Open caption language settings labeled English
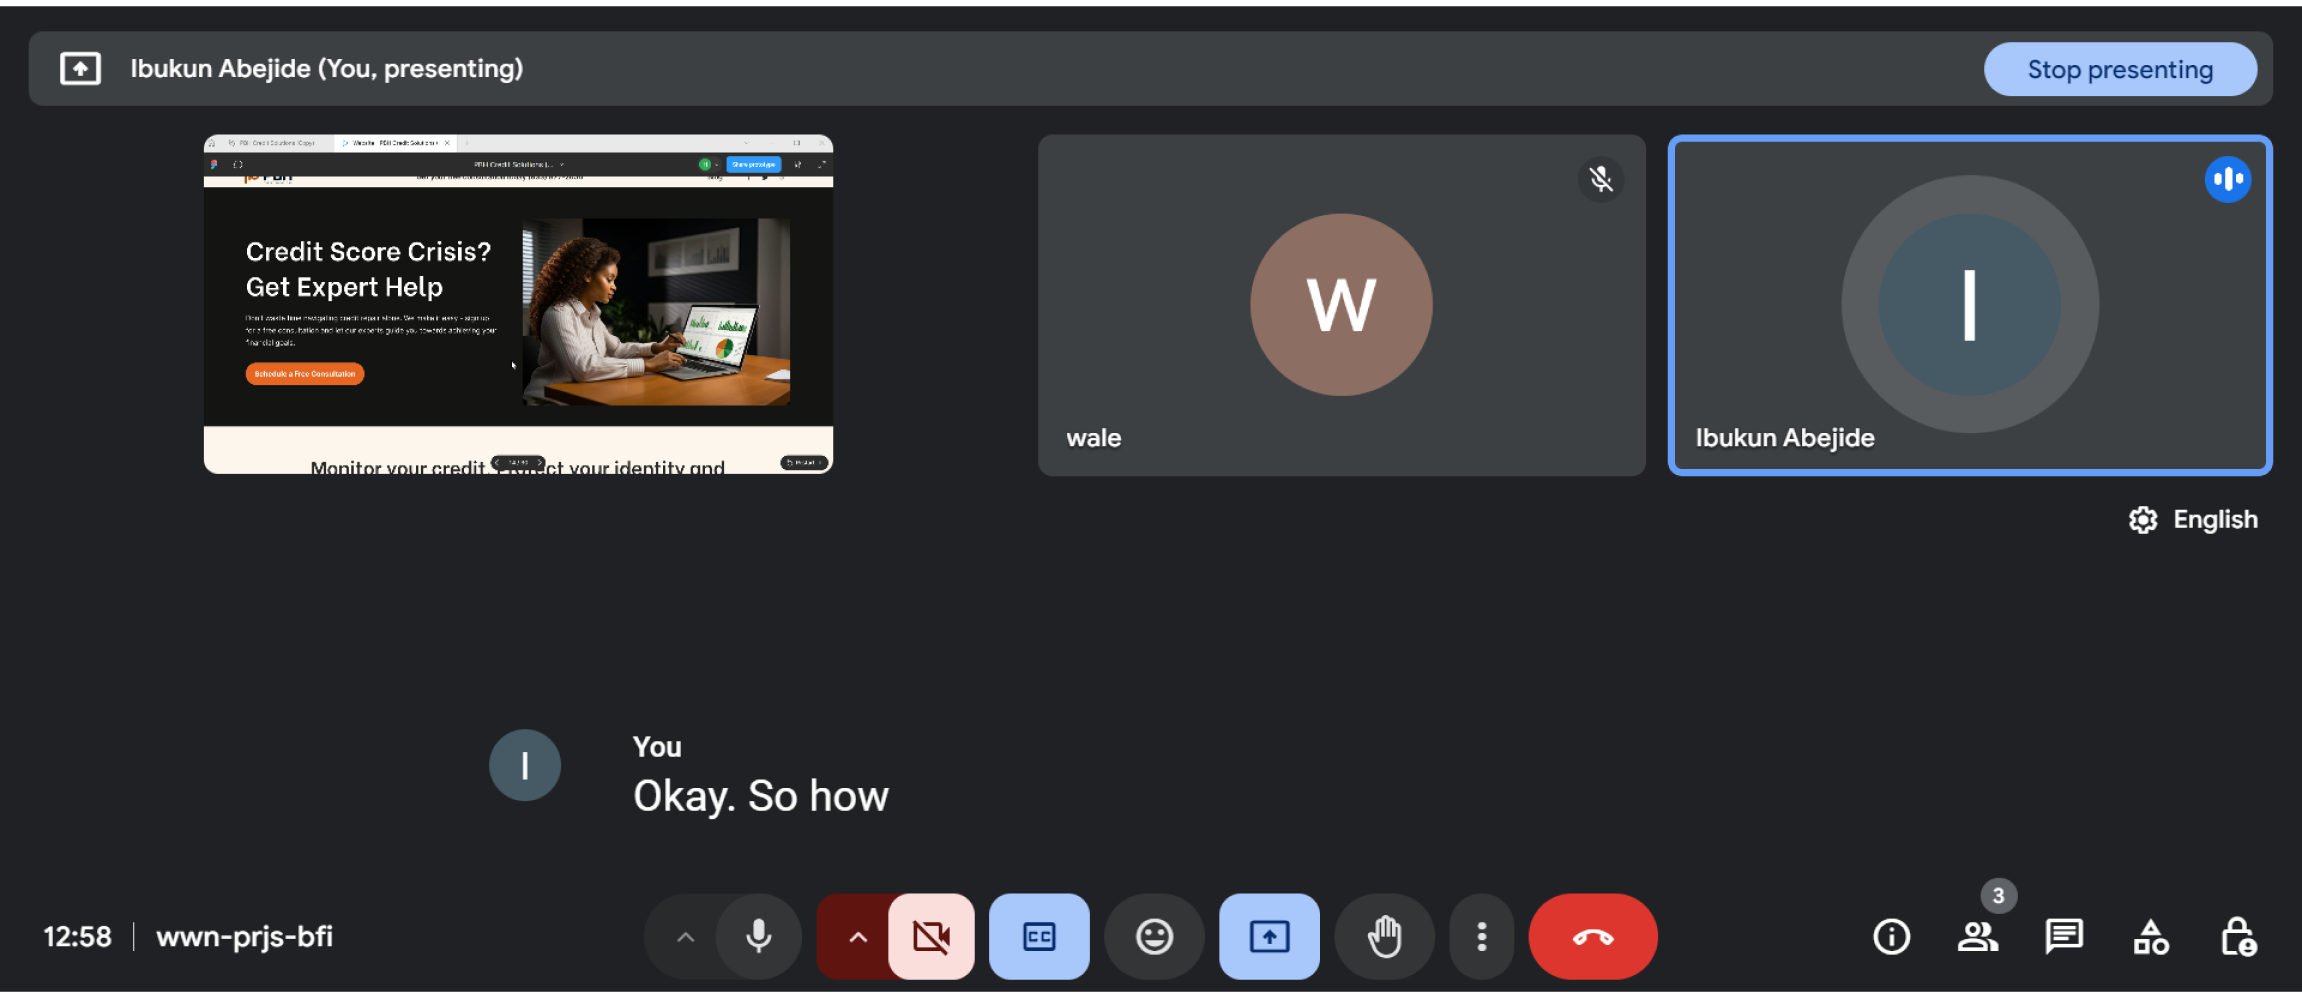The height and width of the screenshot is (1008, 2302). tap(2193, 520)
